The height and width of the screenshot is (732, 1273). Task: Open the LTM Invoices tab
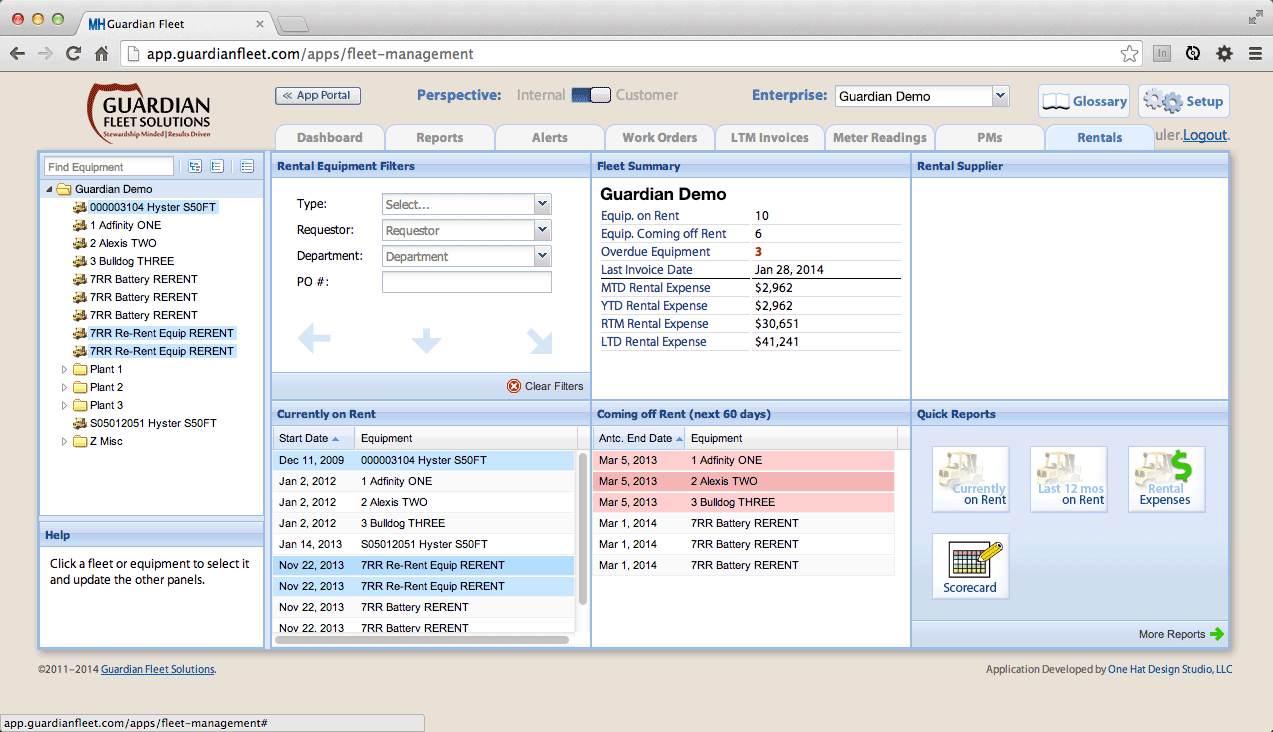pos(770,137)
